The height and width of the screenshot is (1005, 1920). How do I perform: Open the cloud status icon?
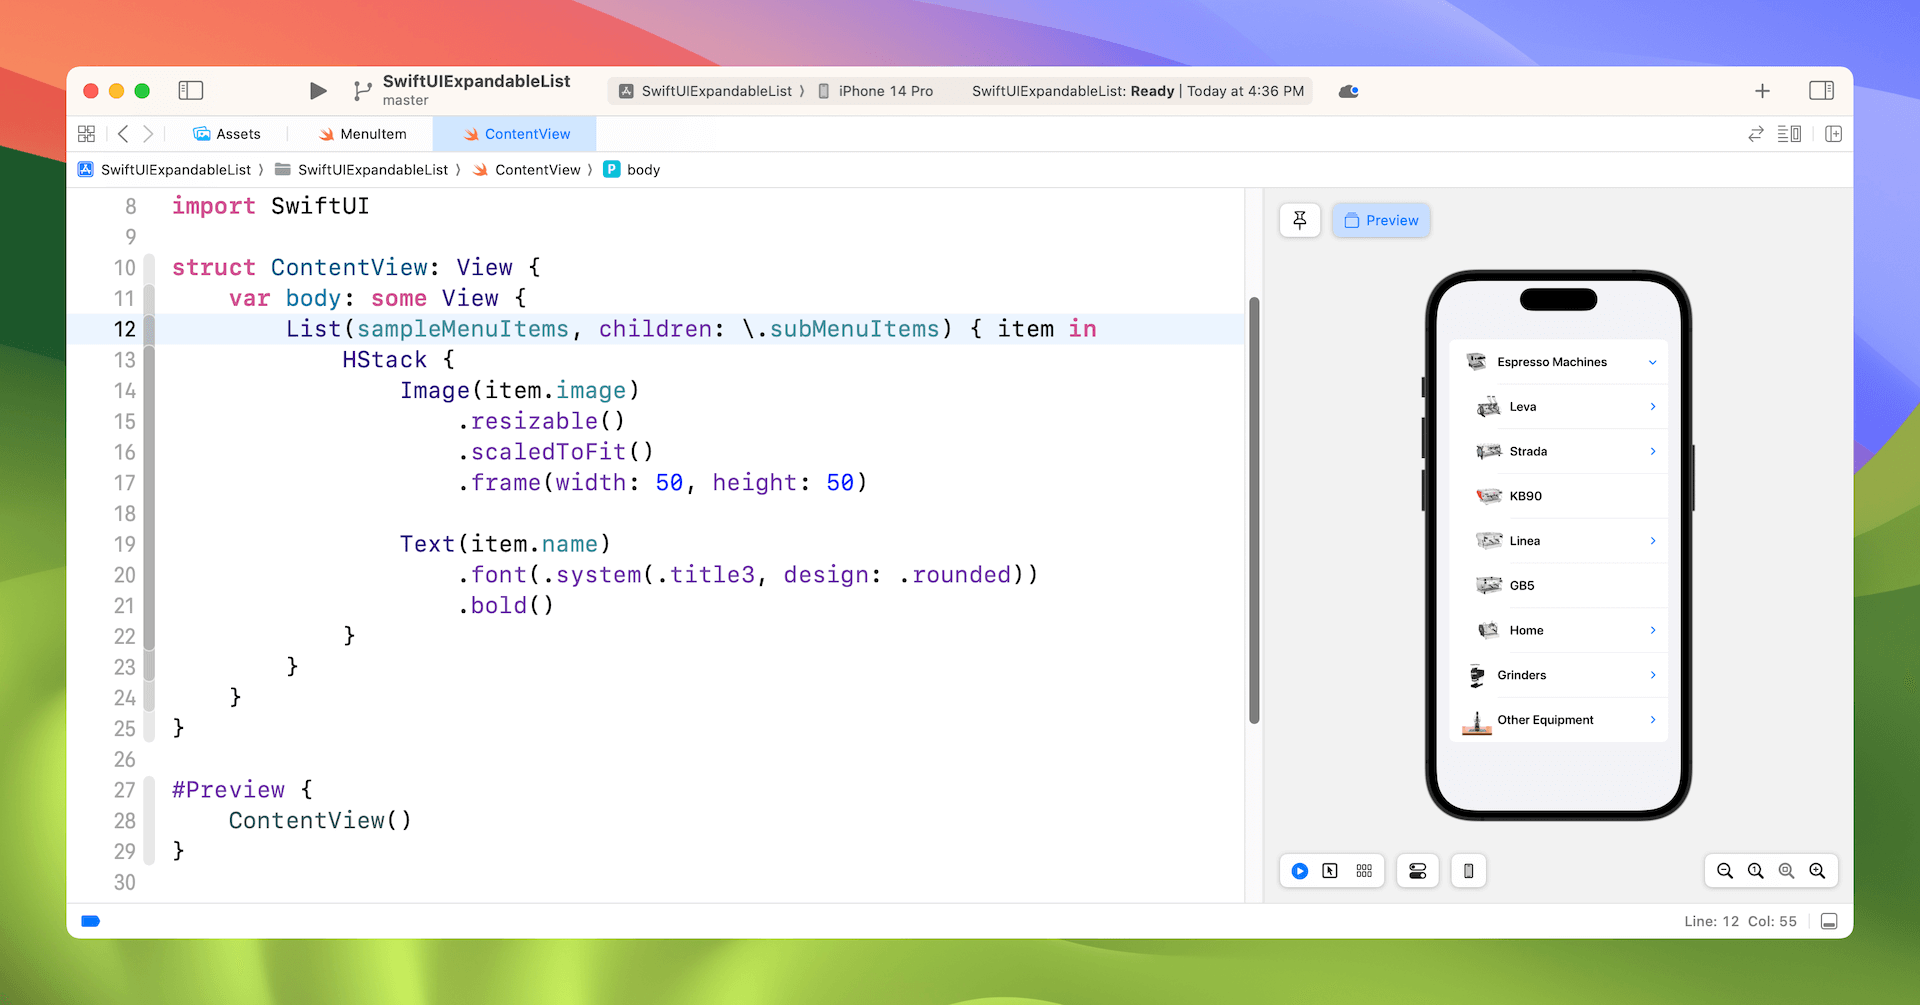[x=1348, y=91]
